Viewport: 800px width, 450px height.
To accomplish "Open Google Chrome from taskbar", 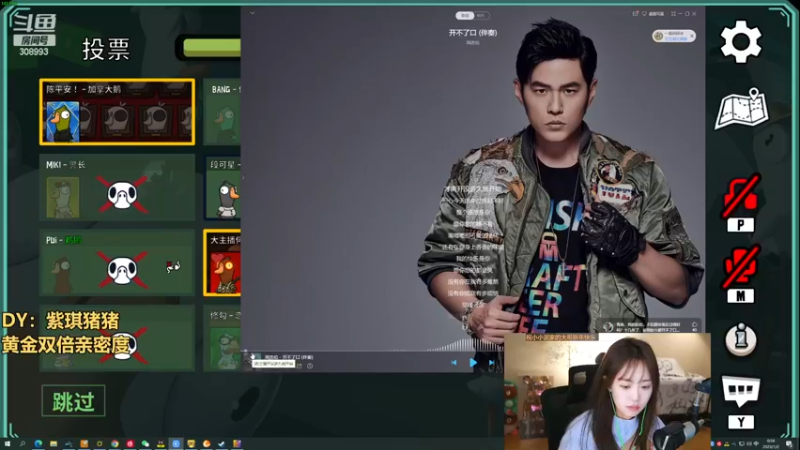I will (115, 444).
